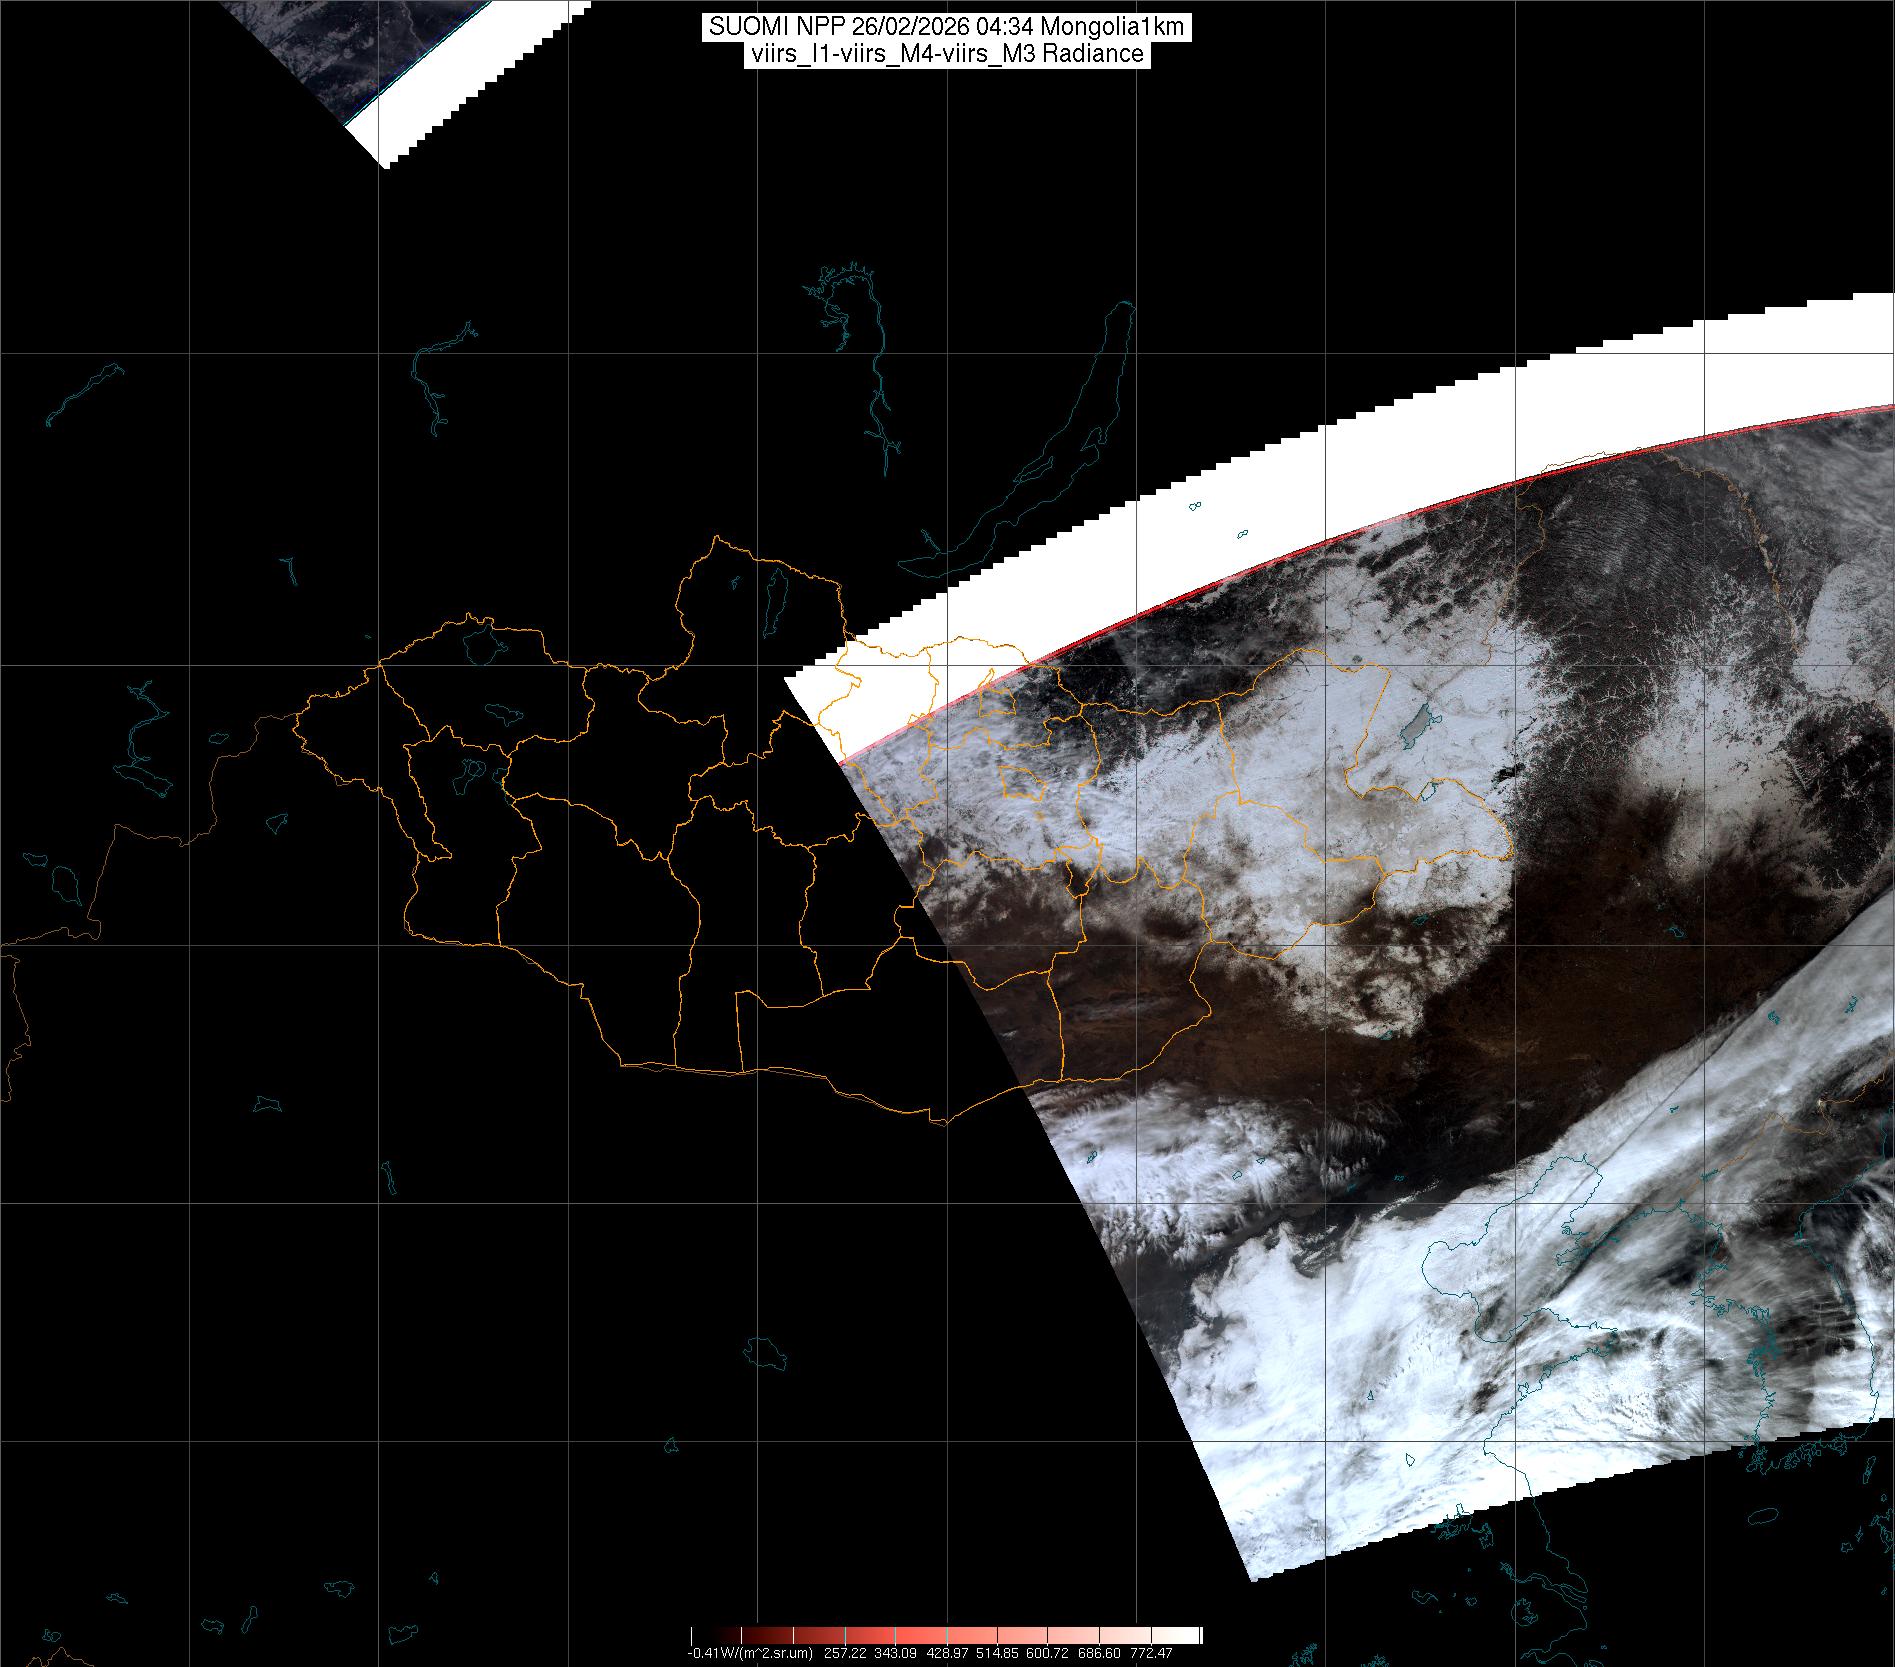The height and width of the screenshot is (1667, 1895).
Task: Click the viirs_I1-viirs_M4-viirs_M3 Radiance label
Action: point(946,54)
